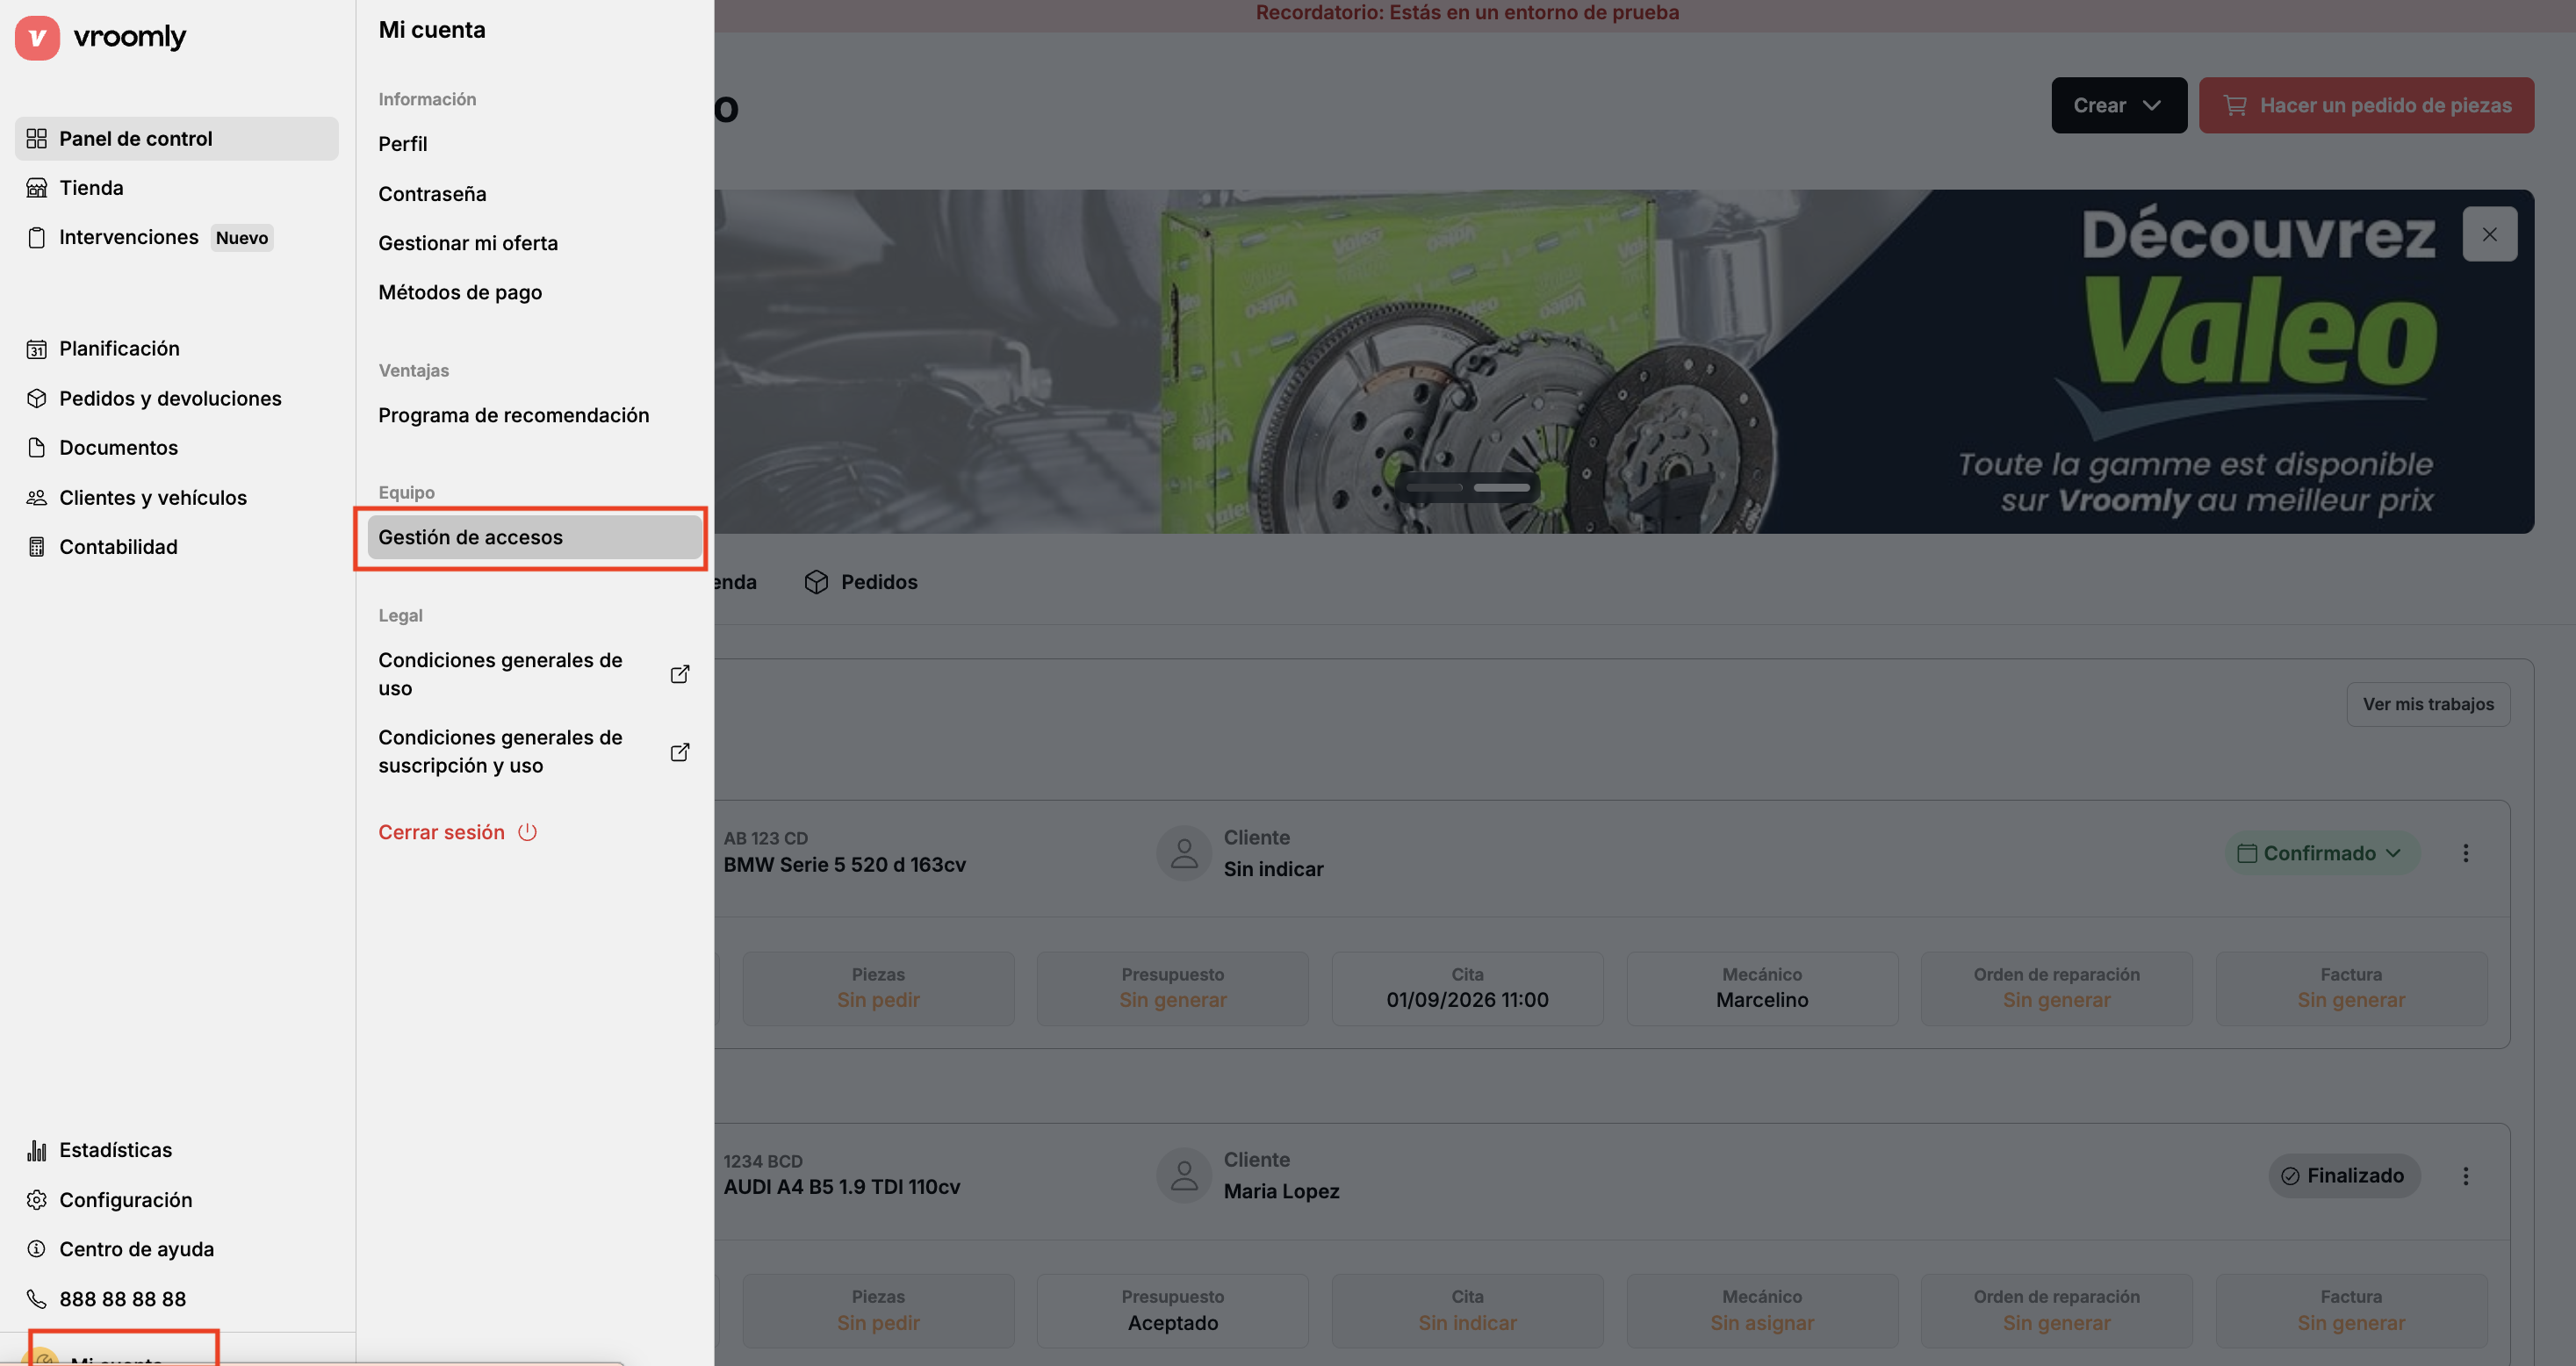Open Clientes y vehículos people icon

coord(37,497)
